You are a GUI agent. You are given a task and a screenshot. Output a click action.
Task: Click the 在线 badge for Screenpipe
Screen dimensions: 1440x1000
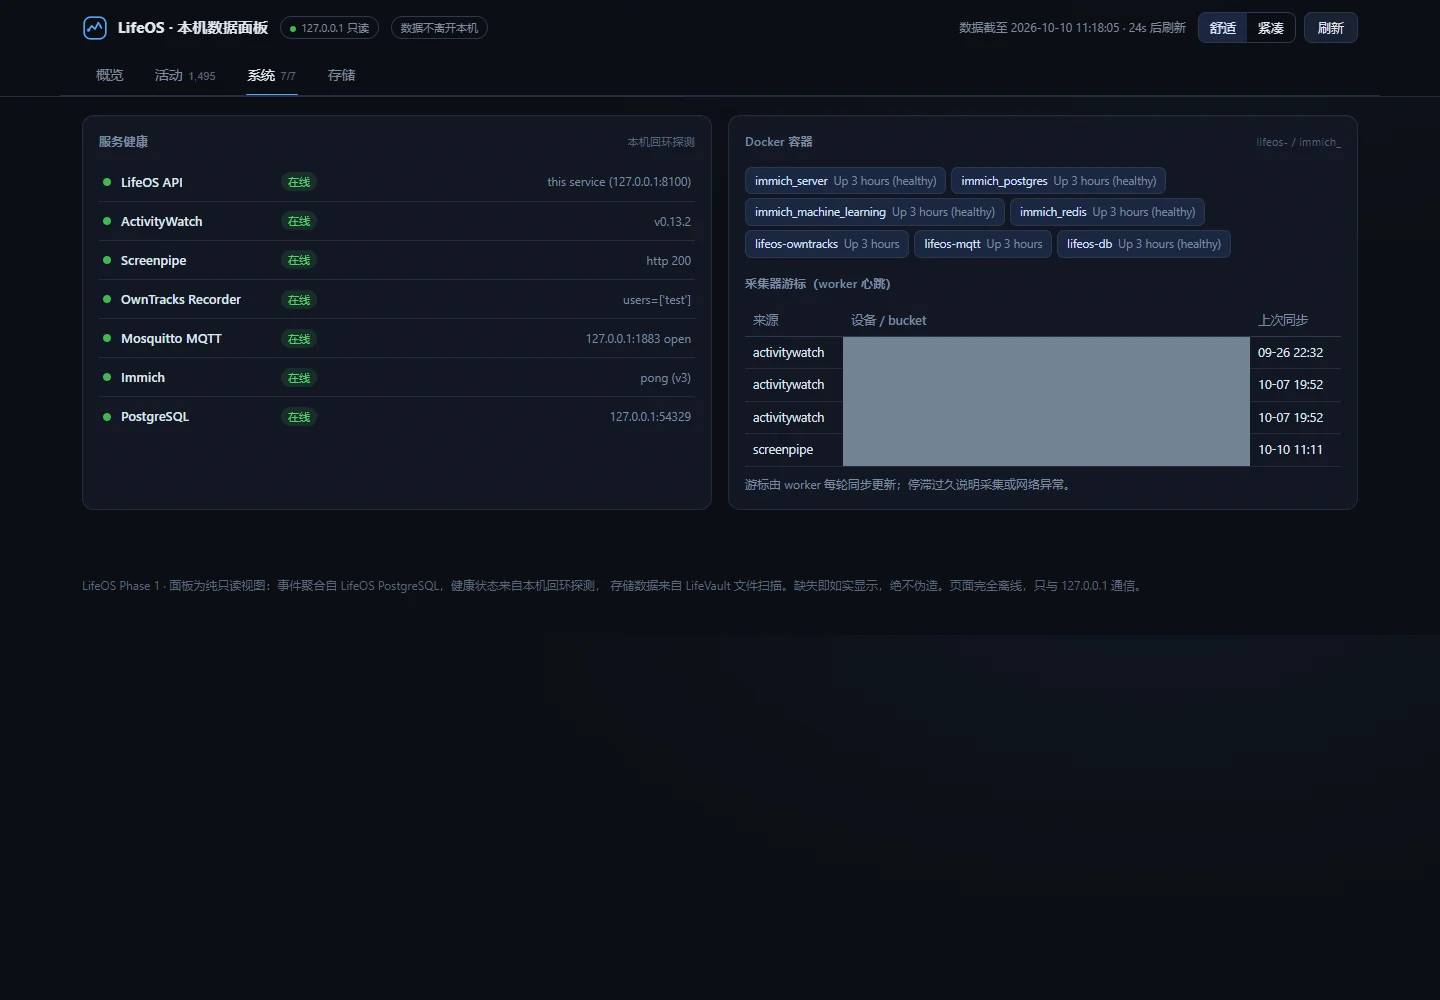pyautogui.click(x=299, y=260)
